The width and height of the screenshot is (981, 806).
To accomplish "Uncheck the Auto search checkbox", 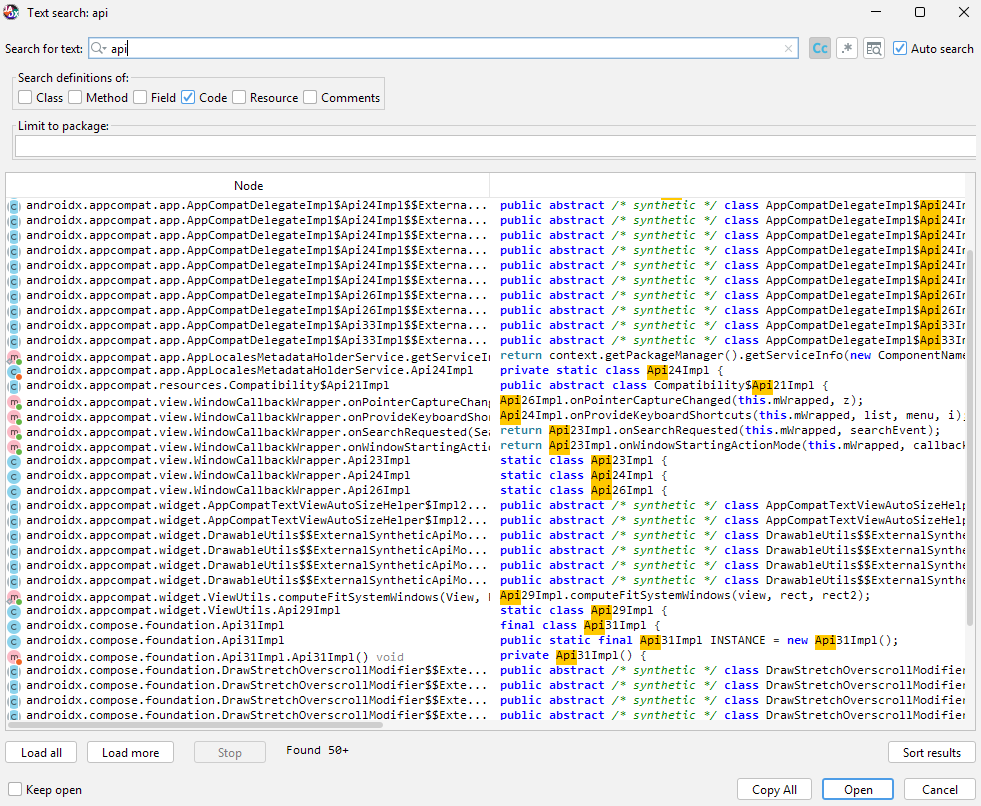I will [900, 48].
